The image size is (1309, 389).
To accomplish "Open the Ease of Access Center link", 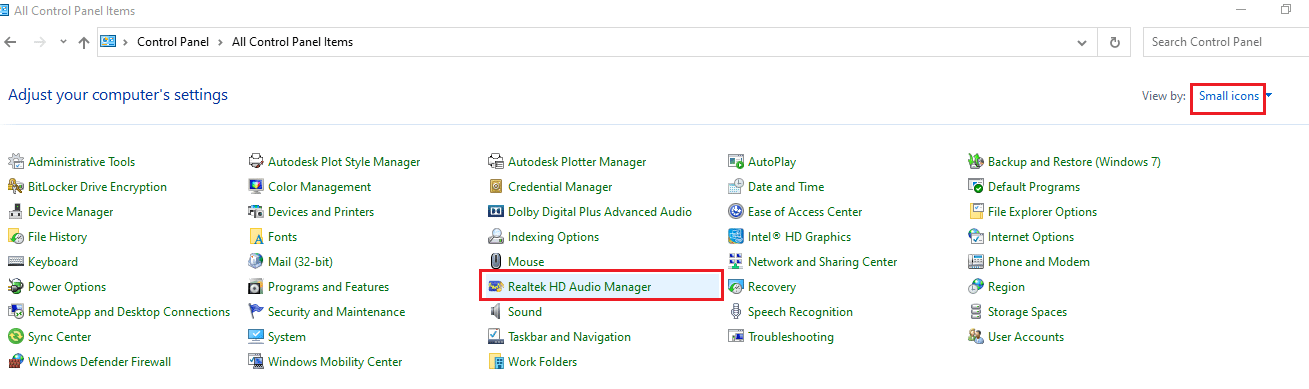I will (x=805, y=212).
